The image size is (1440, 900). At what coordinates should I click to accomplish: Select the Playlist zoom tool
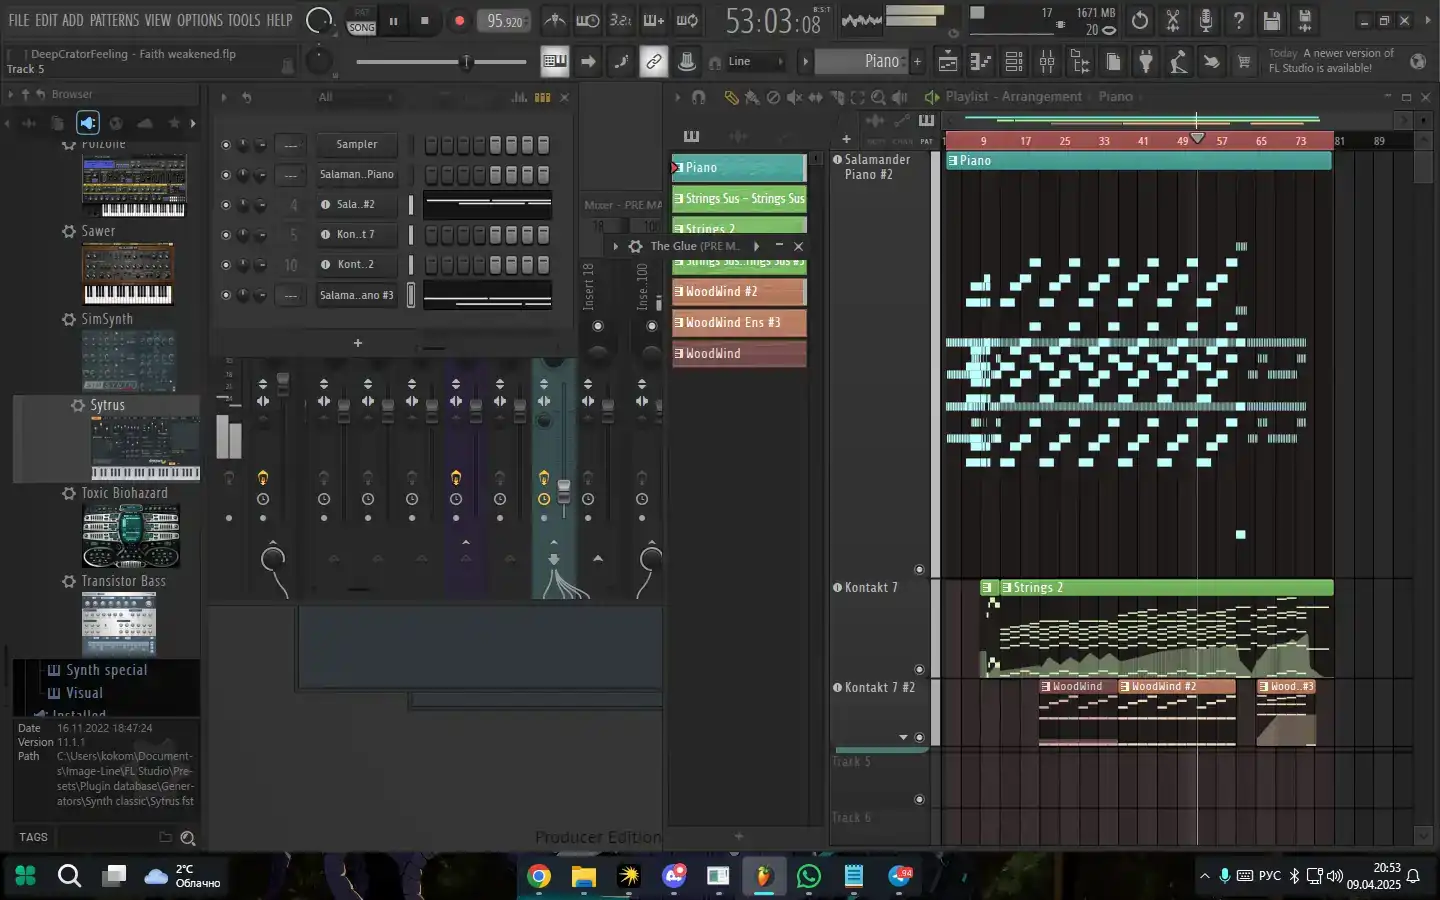click(878, 97)
